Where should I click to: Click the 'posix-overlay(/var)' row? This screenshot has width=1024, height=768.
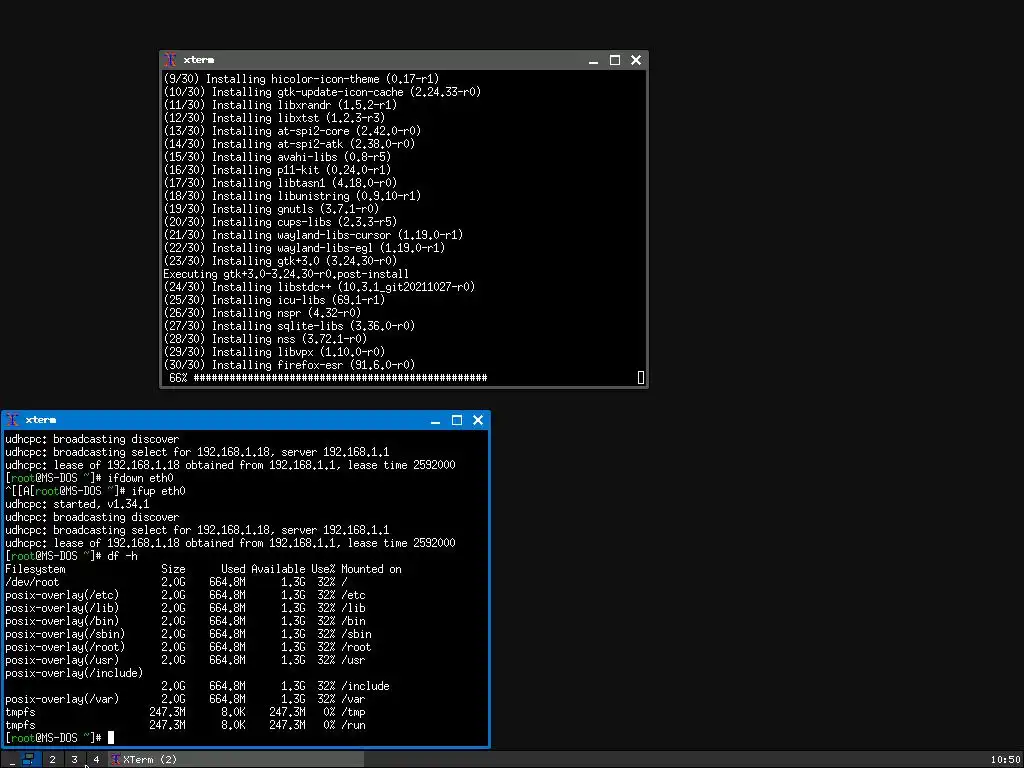coord(185,699)
